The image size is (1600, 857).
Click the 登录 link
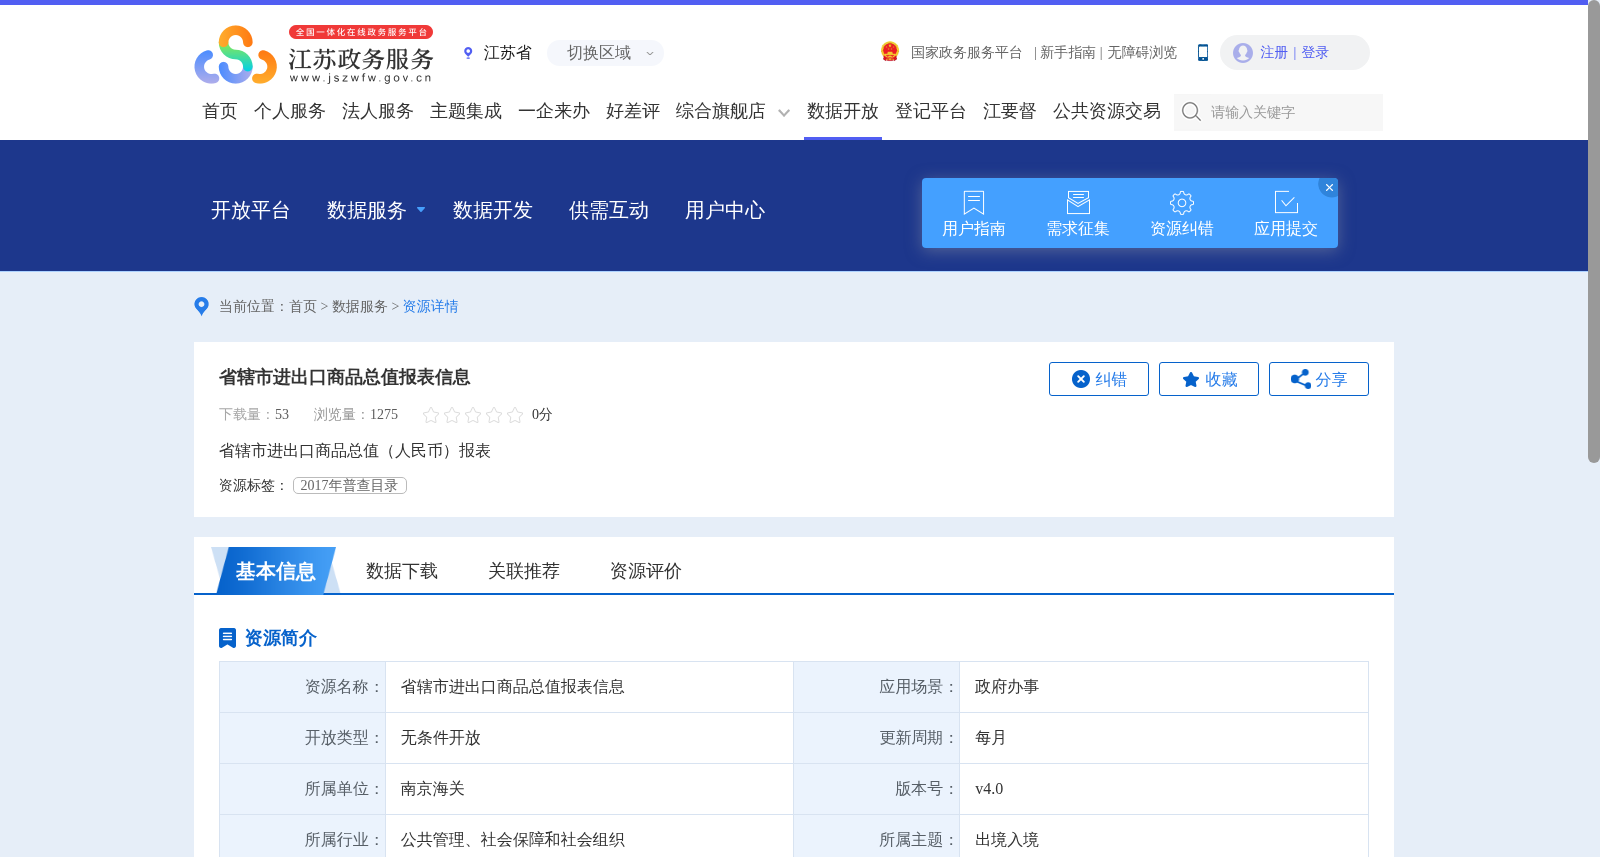click(1315, 53)
